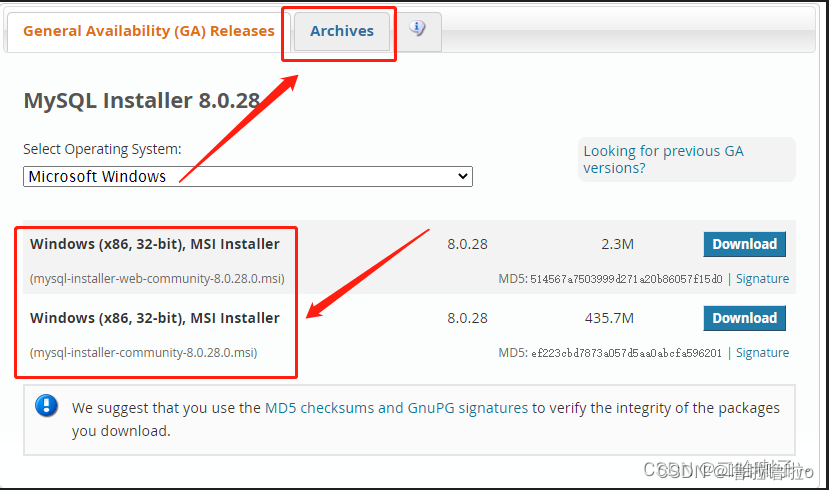Follow the Looking for previous GA versions link

pyautogui.click(x=663, y=160)
